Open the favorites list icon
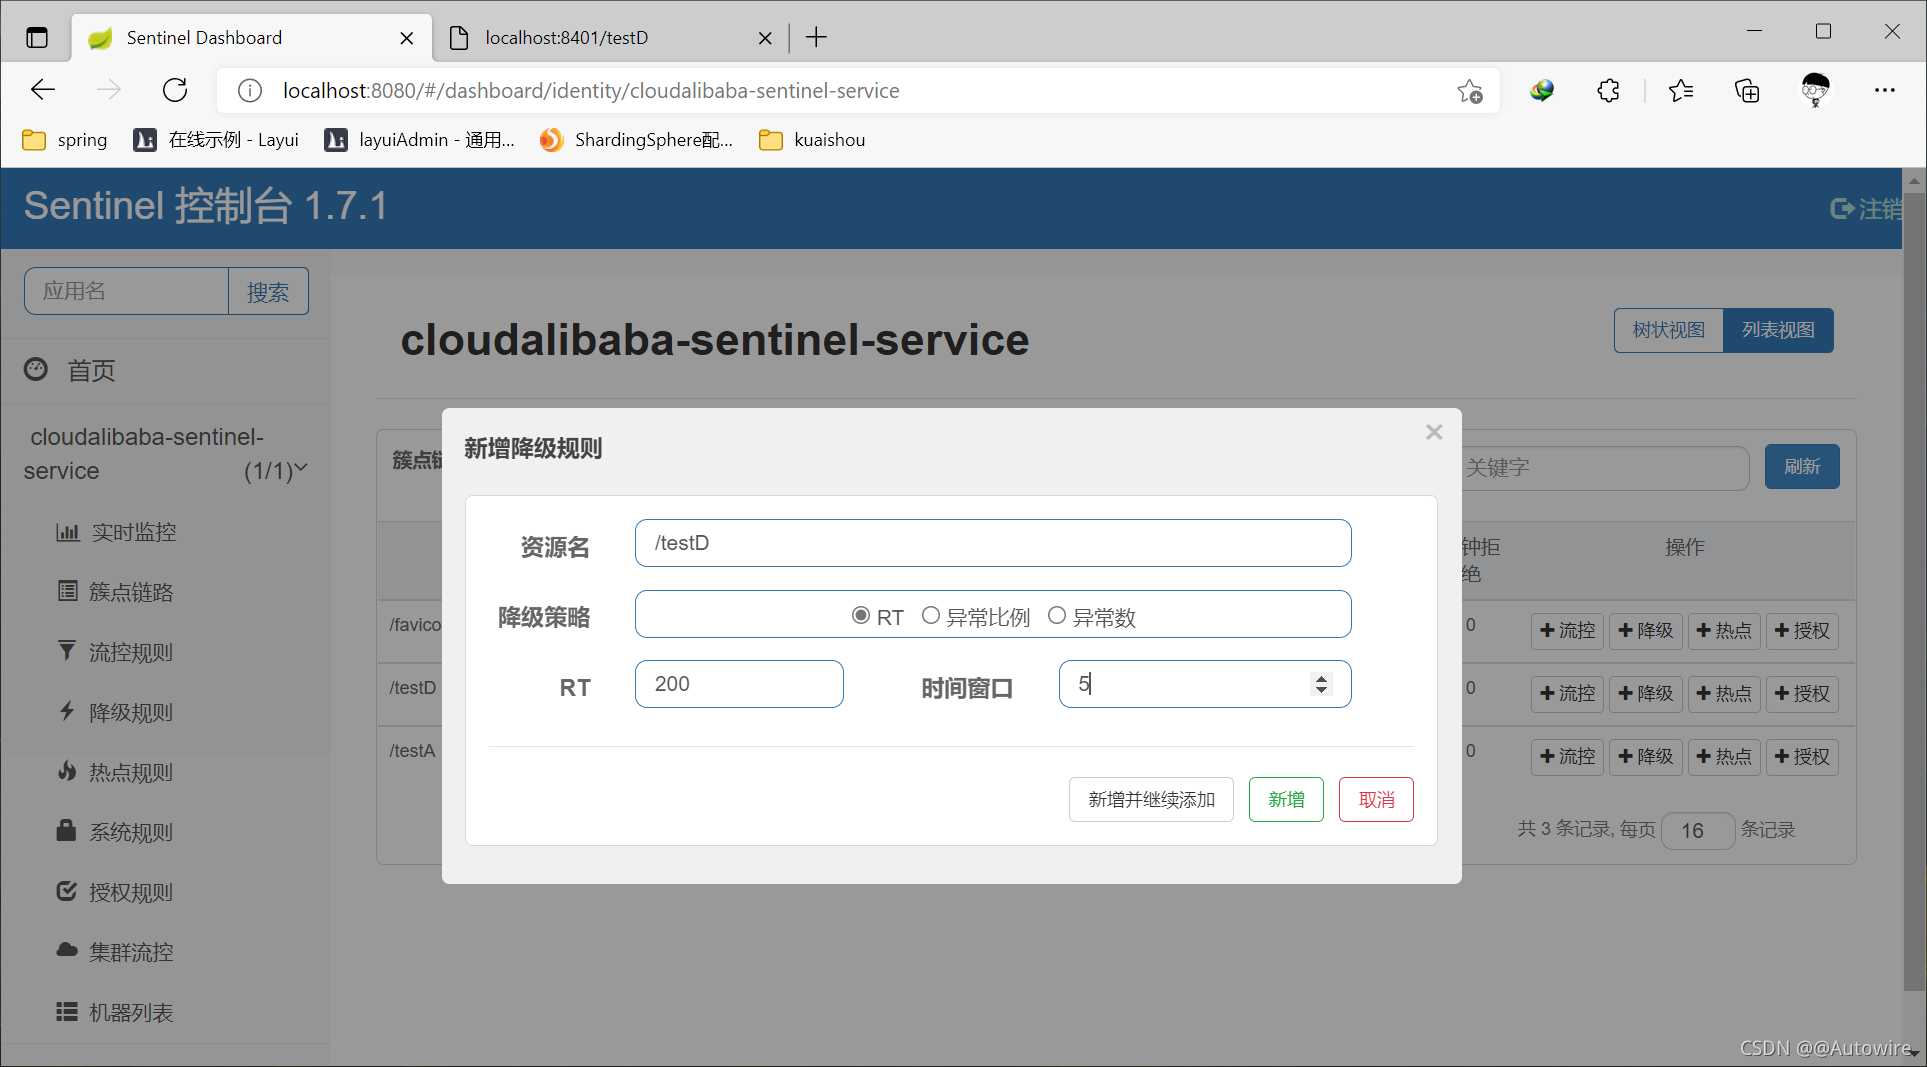This screenshot has width=1927, height=1067. [x=1681, y=91]
